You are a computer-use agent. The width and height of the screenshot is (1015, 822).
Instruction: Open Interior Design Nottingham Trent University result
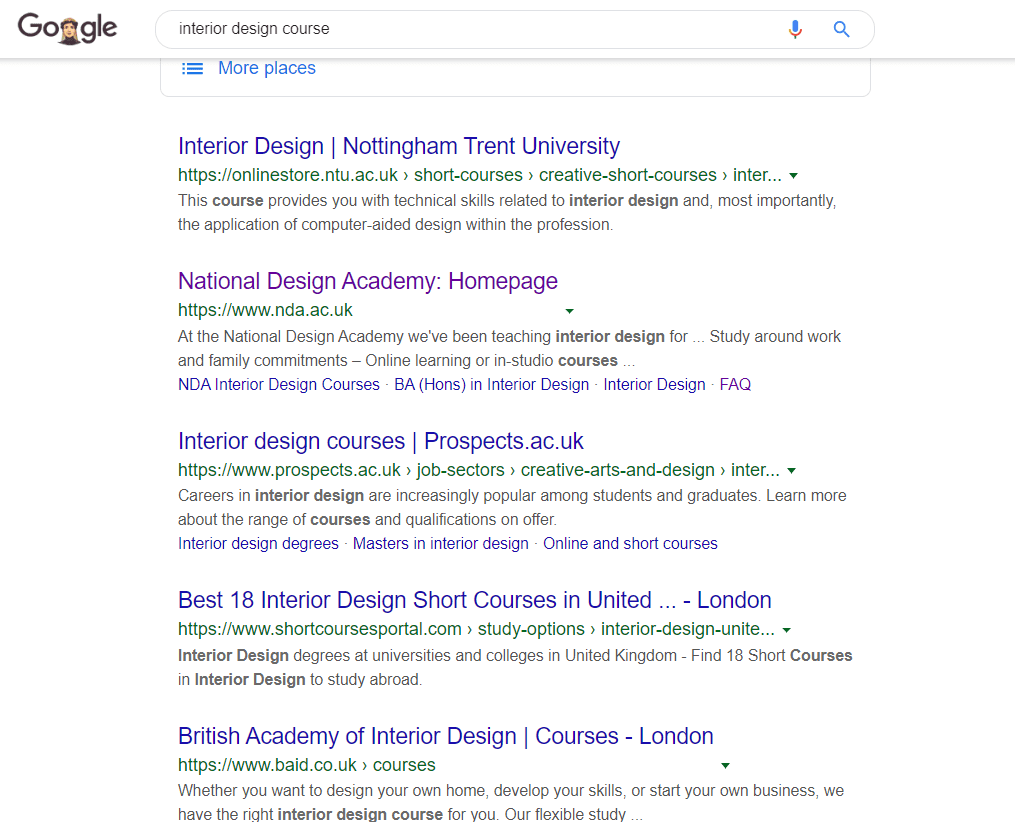[399, 146]
